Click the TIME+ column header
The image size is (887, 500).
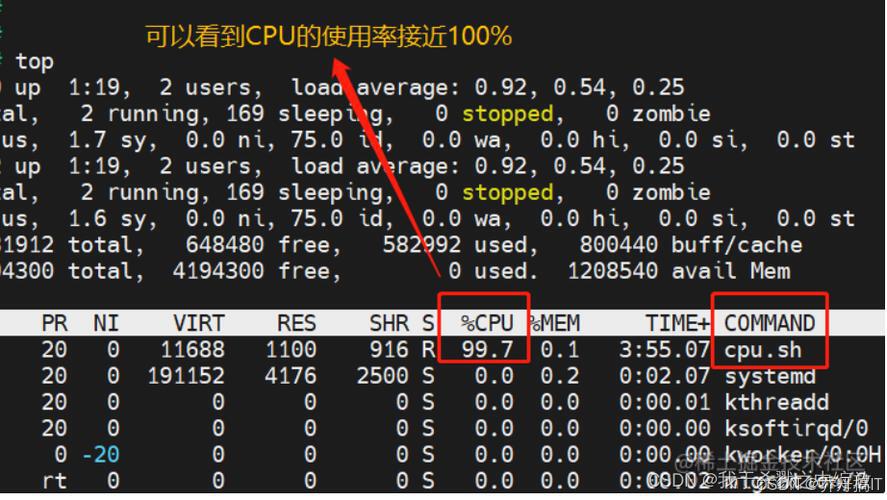point(677,323)
